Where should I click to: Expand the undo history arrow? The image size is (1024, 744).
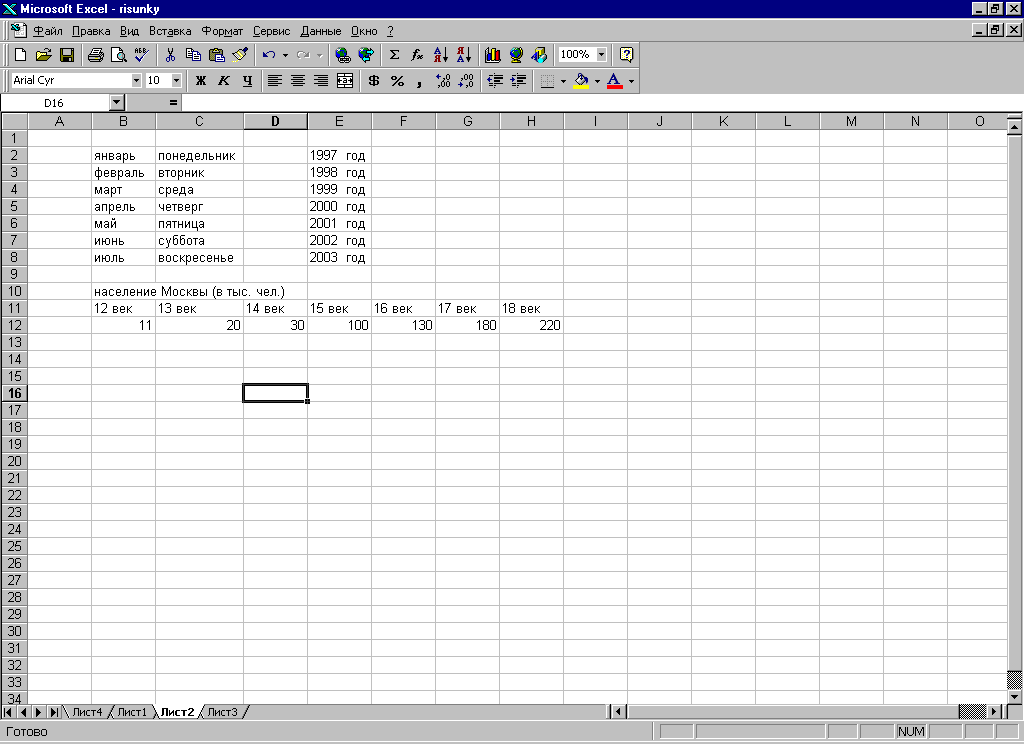click(285, 55)
